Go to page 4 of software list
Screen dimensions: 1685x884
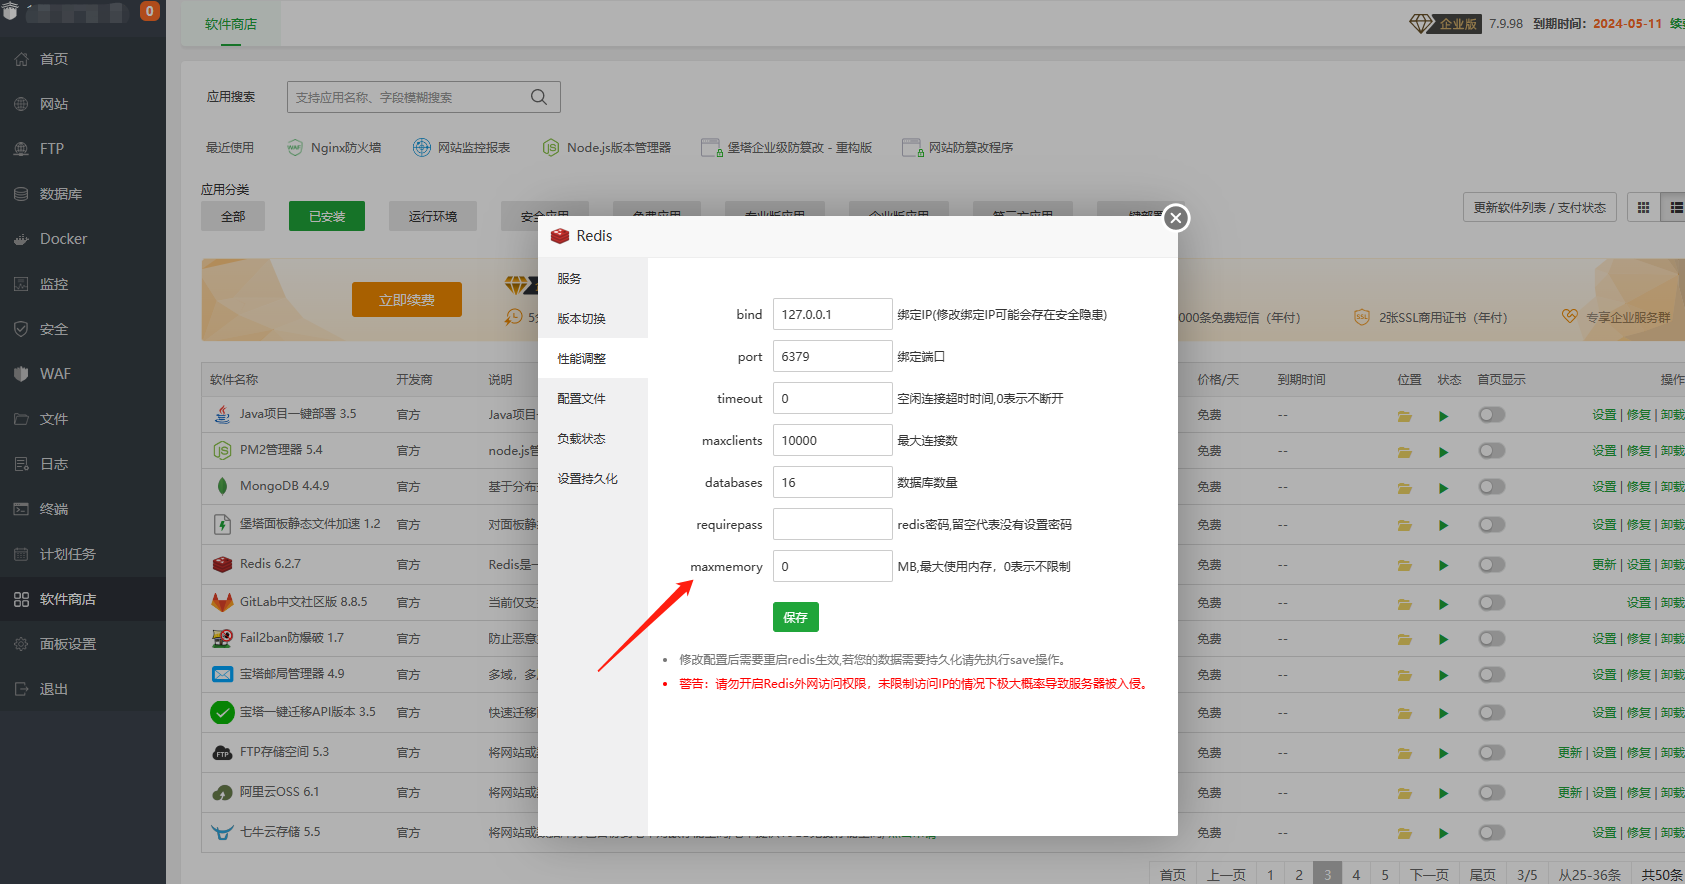[x=1356, y=874]
